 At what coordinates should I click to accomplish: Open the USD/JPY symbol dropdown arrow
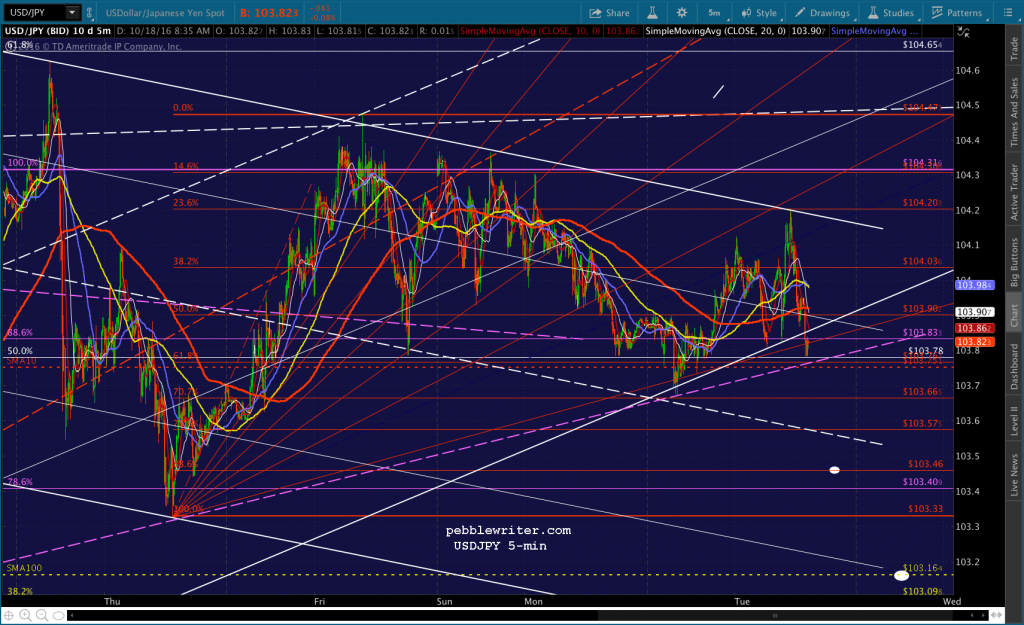72,12
